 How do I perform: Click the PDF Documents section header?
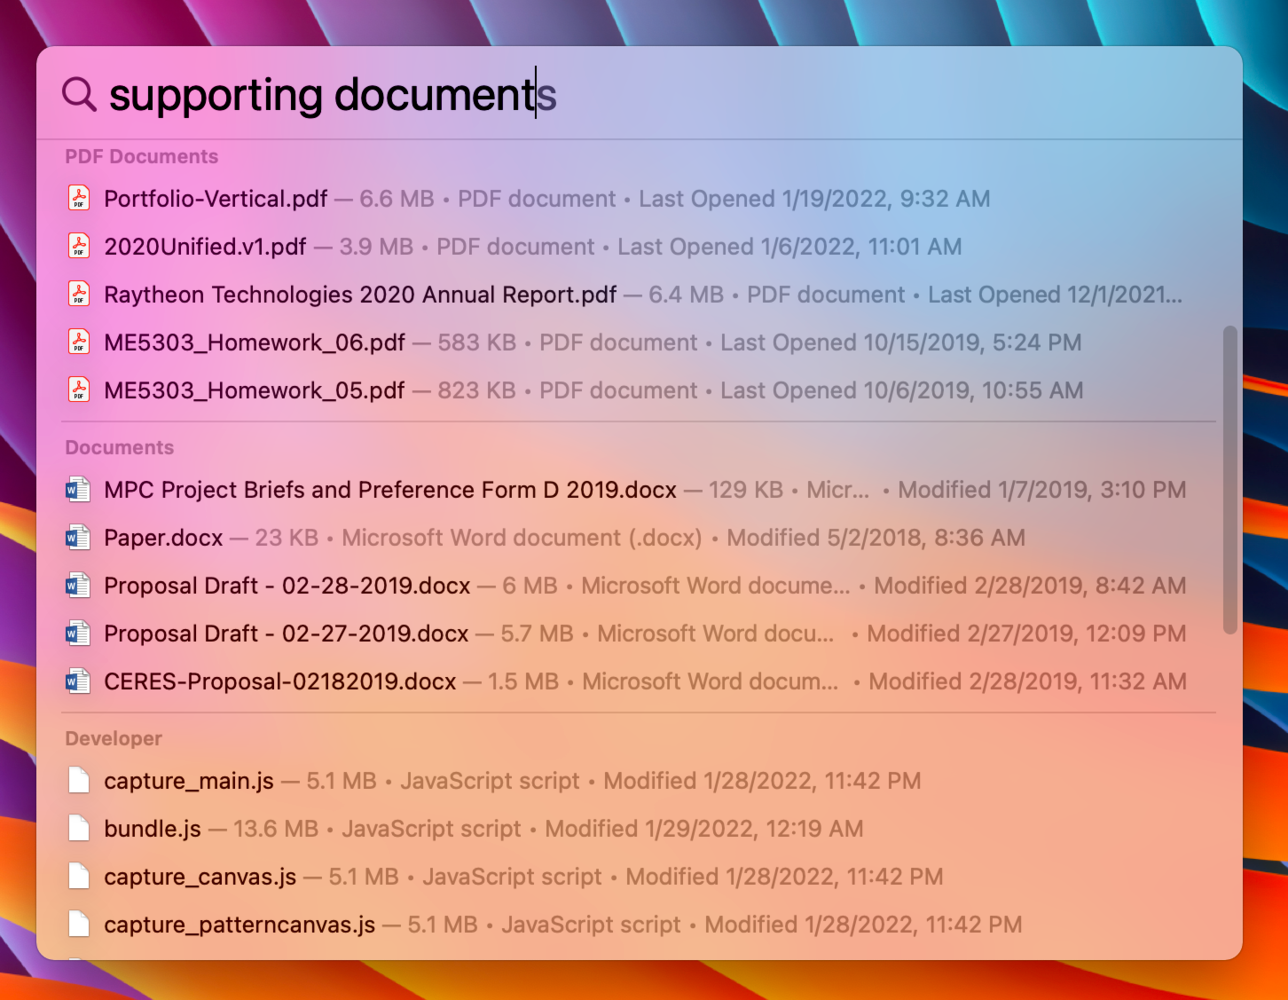click(x=141, y=156)
